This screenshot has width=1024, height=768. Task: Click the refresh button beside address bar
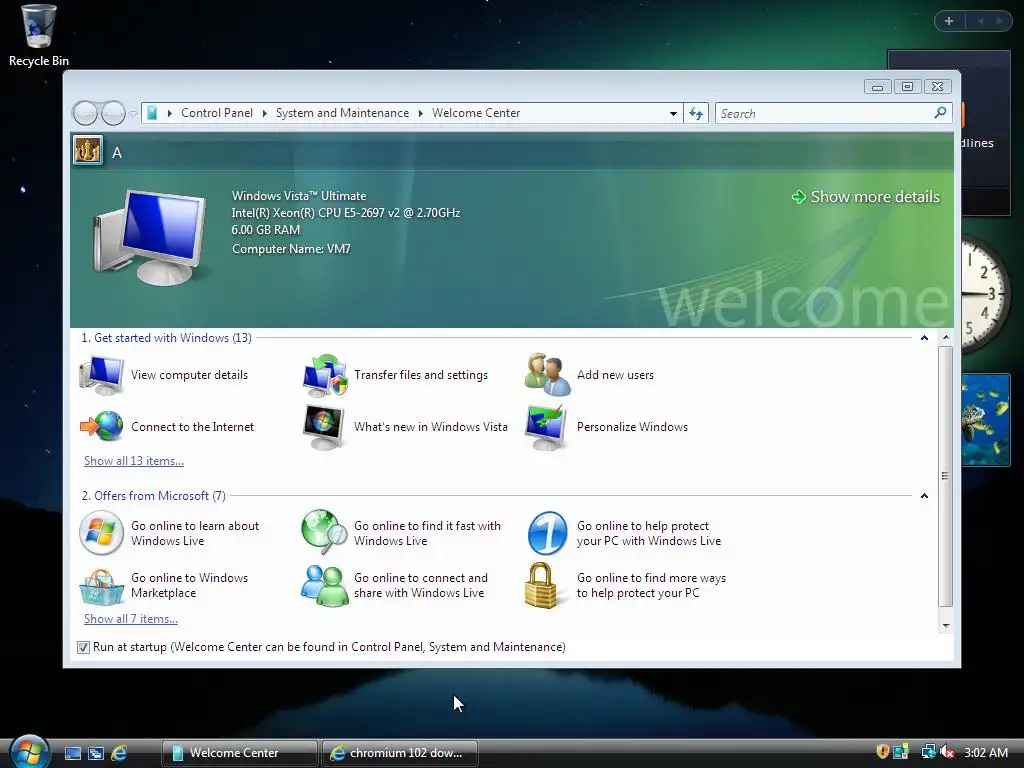[x=696, y=114]
